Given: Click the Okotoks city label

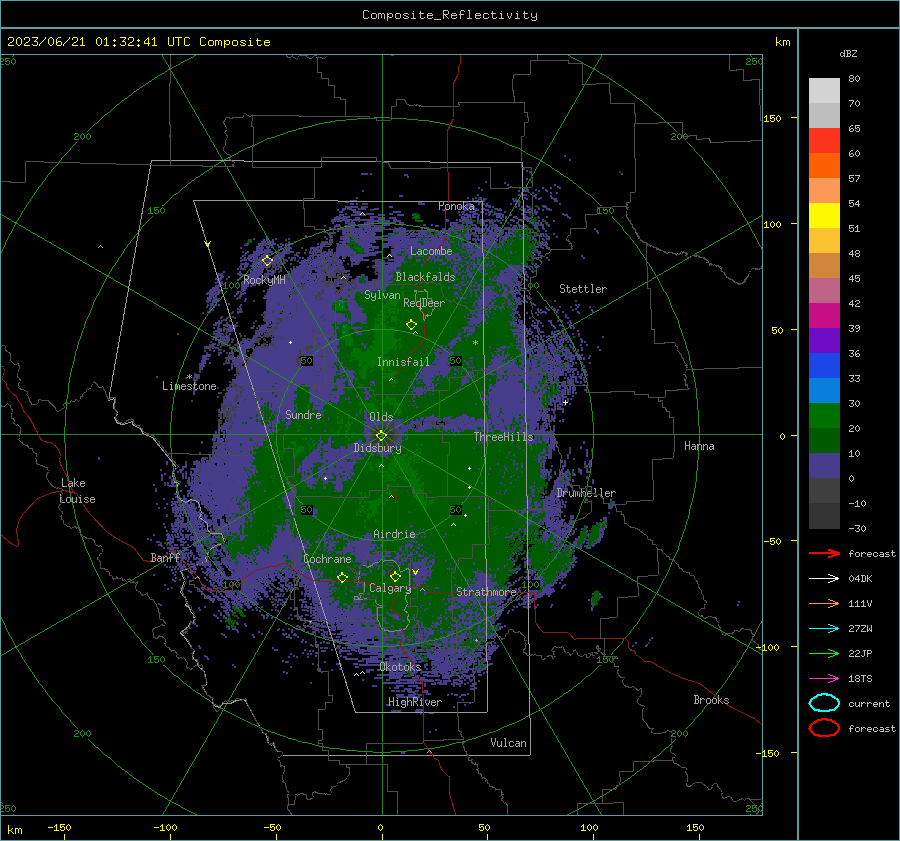Looking at the screenshot, I should 401,667.
